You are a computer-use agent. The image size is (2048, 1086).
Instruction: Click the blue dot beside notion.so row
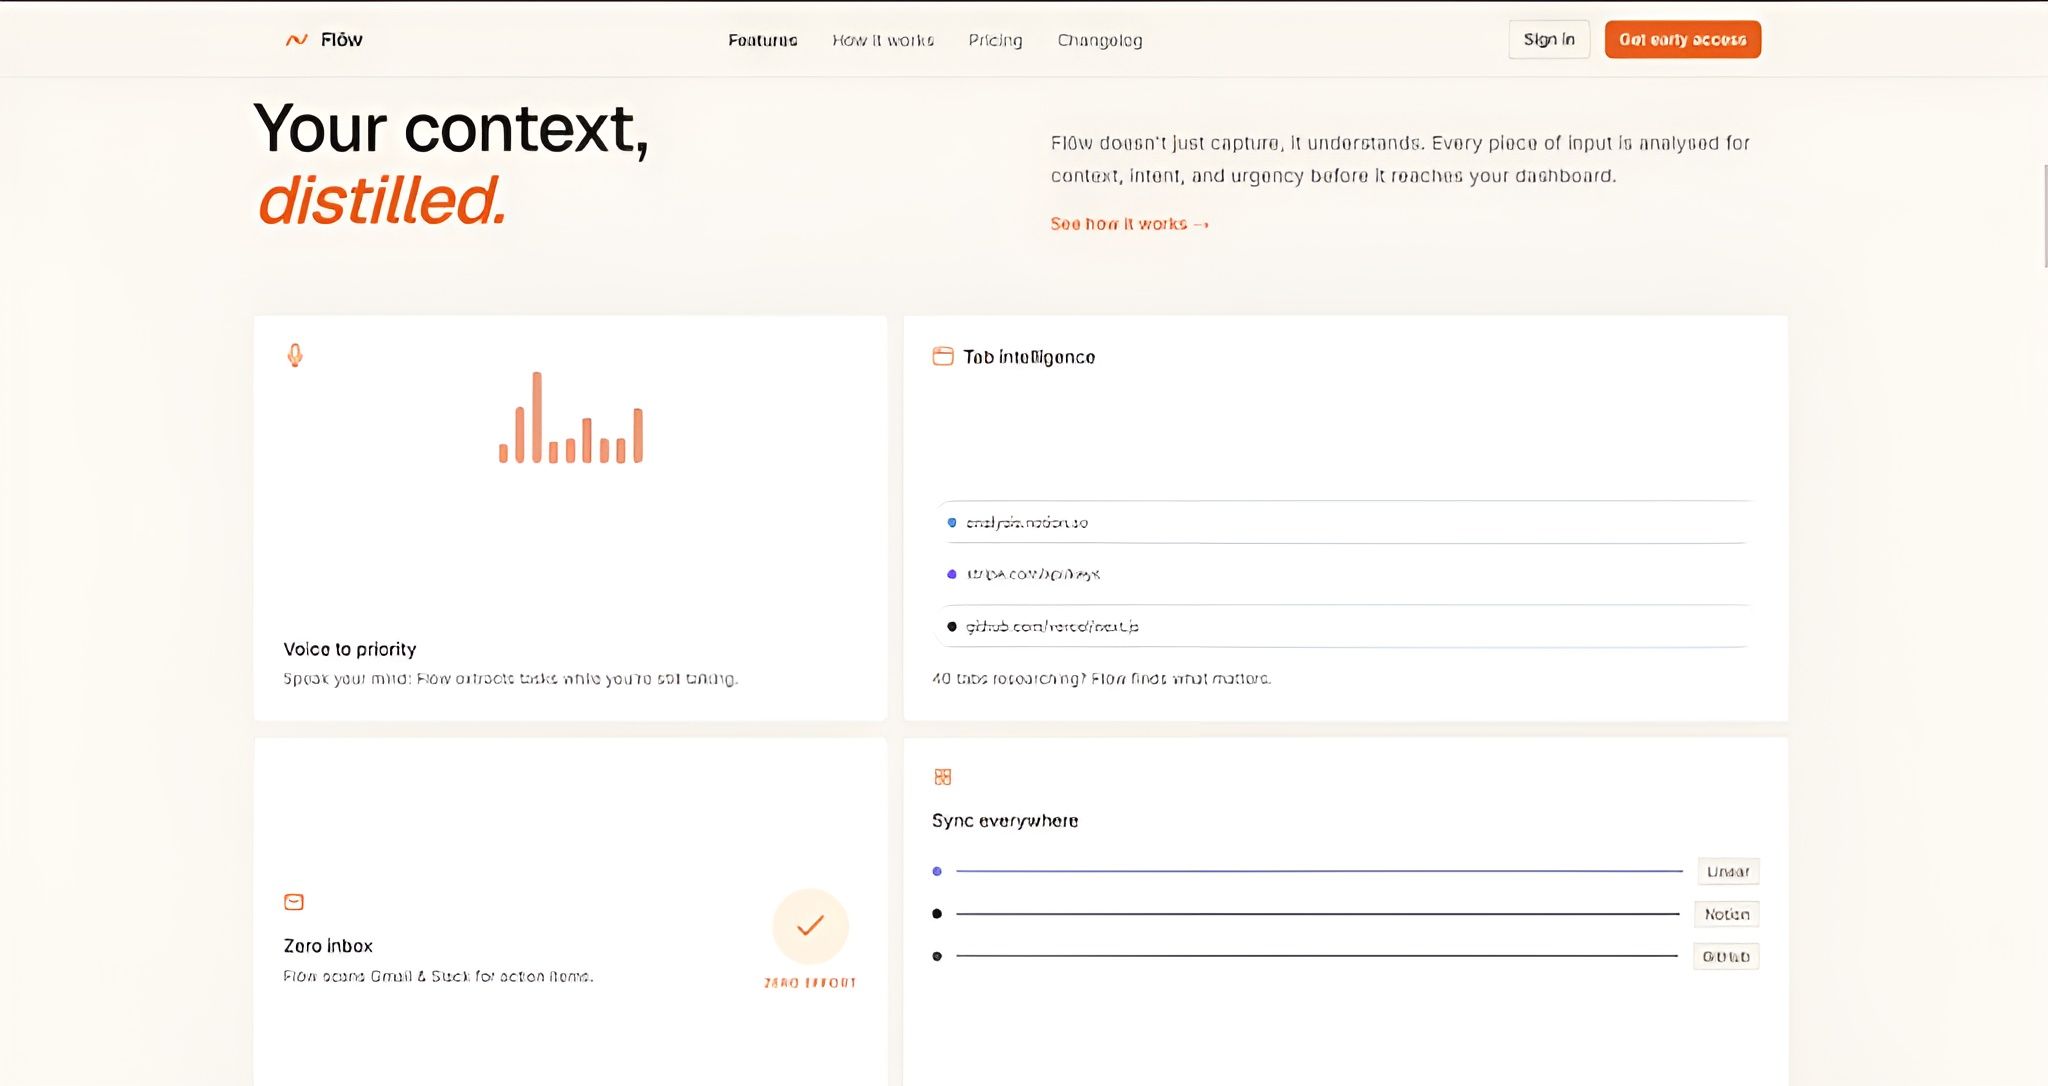click(x=952, y=522)
